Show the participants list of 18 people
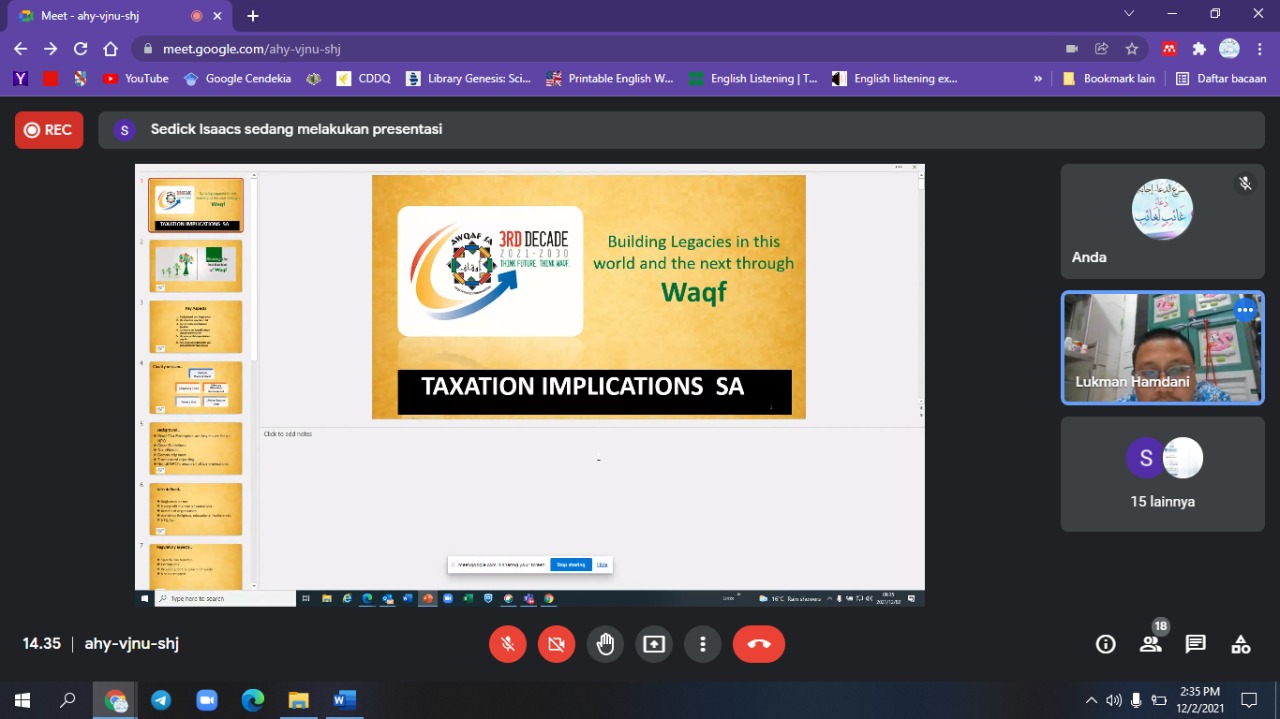Screen dimensions: 1280x719 point(1151,644)
